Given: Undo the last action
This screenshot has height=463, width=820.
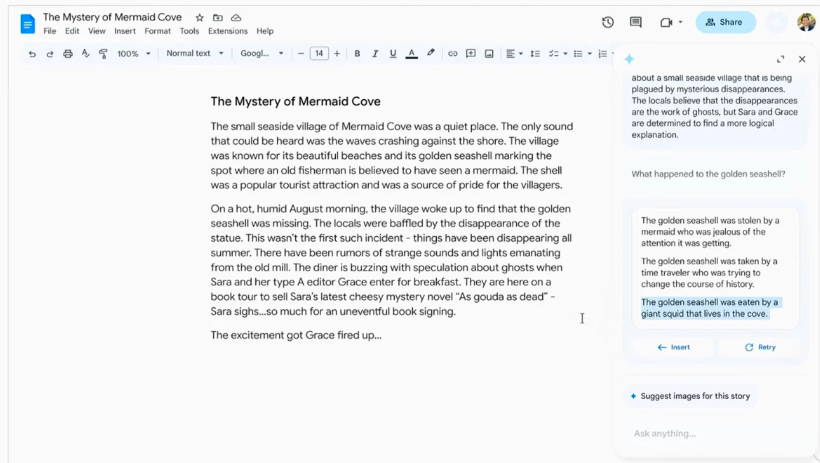Looking at the screenshot, I should tap(32, 54).
